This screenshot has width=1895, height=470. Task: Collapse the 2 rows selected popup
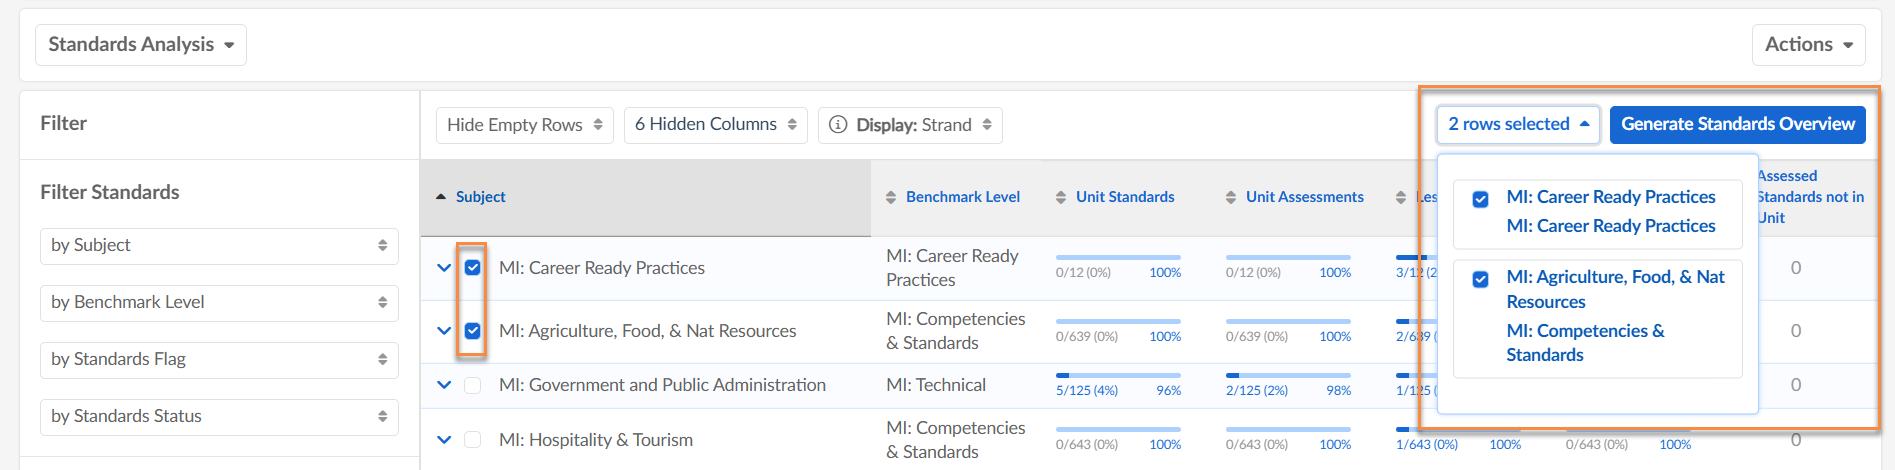[x=1518, y=125]
